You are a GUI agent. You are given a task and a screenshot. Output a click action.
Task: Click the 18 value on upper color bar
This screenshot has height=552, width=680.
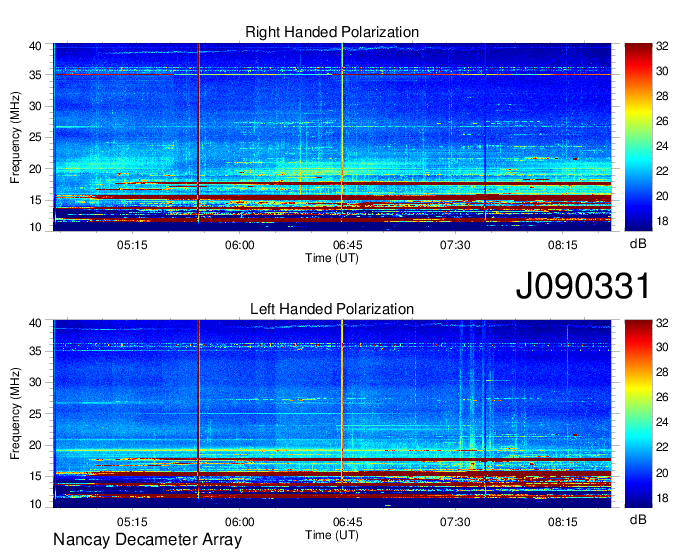(x=662, y=221)
